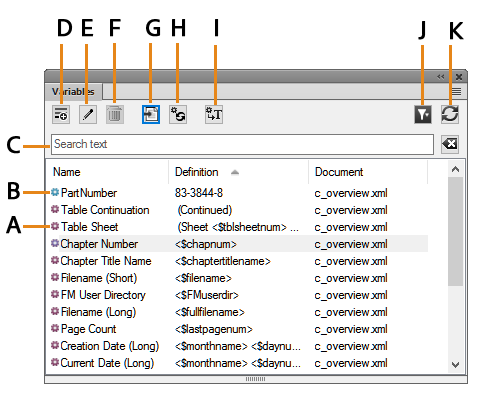The image size is (480, 396).
Task: Click c_overview.xml in the PartNumber row
Action: (351, 193)
